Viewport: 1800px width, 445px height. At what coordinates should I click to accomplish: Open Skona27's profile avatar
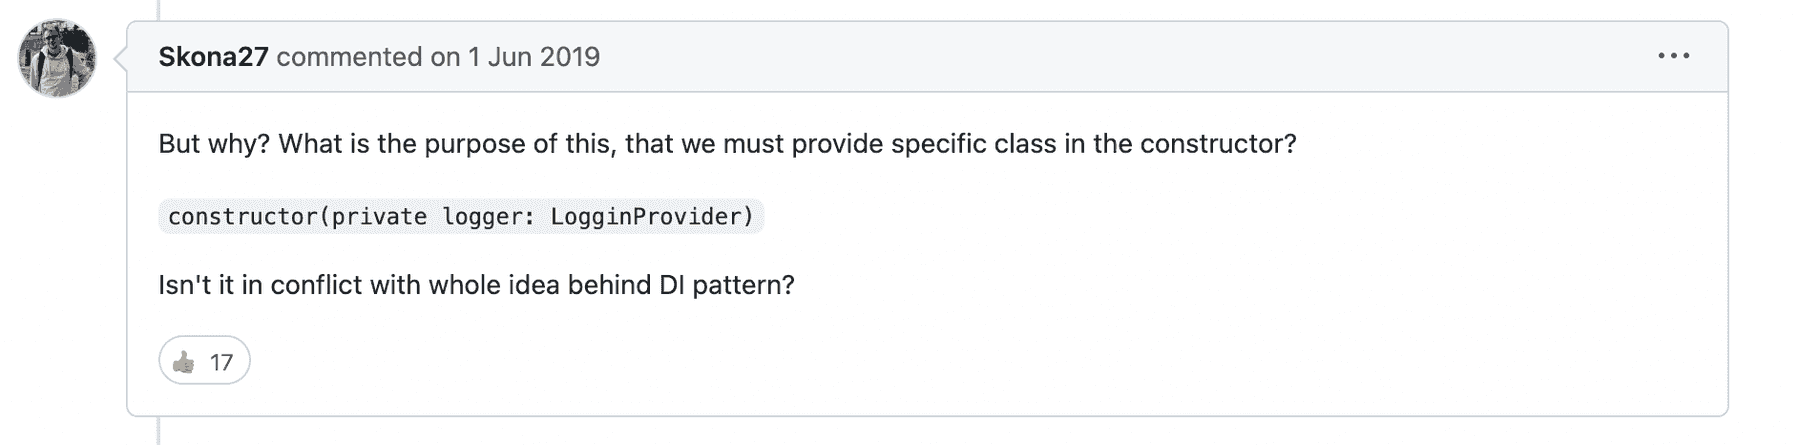coord(57,58)
